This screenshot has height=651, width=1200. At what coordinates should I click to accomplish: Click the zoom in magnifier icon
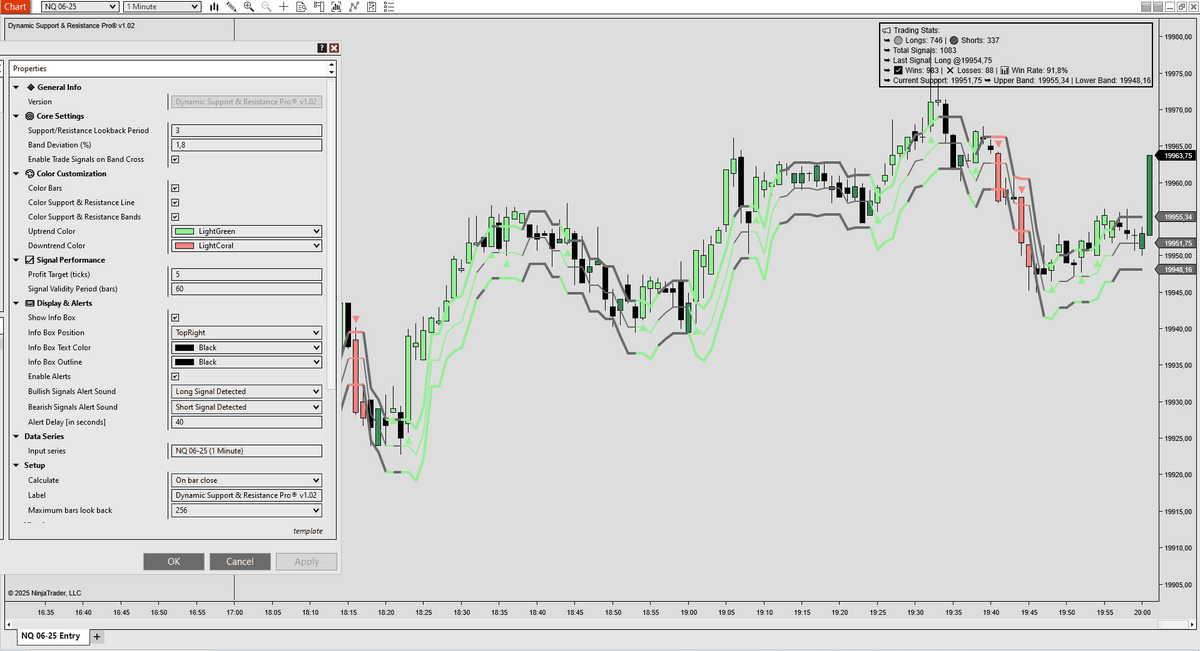point(249,7)
